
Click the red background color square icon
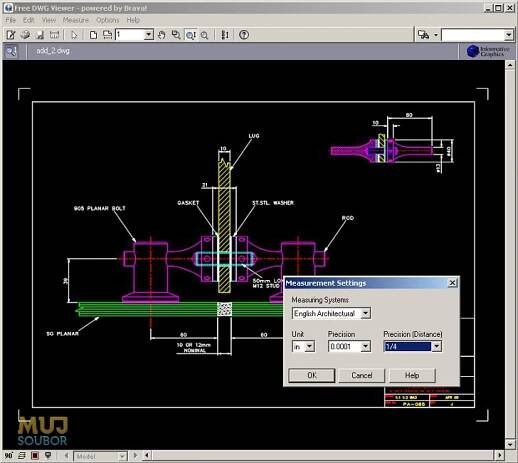pyautogui.click(x=35, y=455)
